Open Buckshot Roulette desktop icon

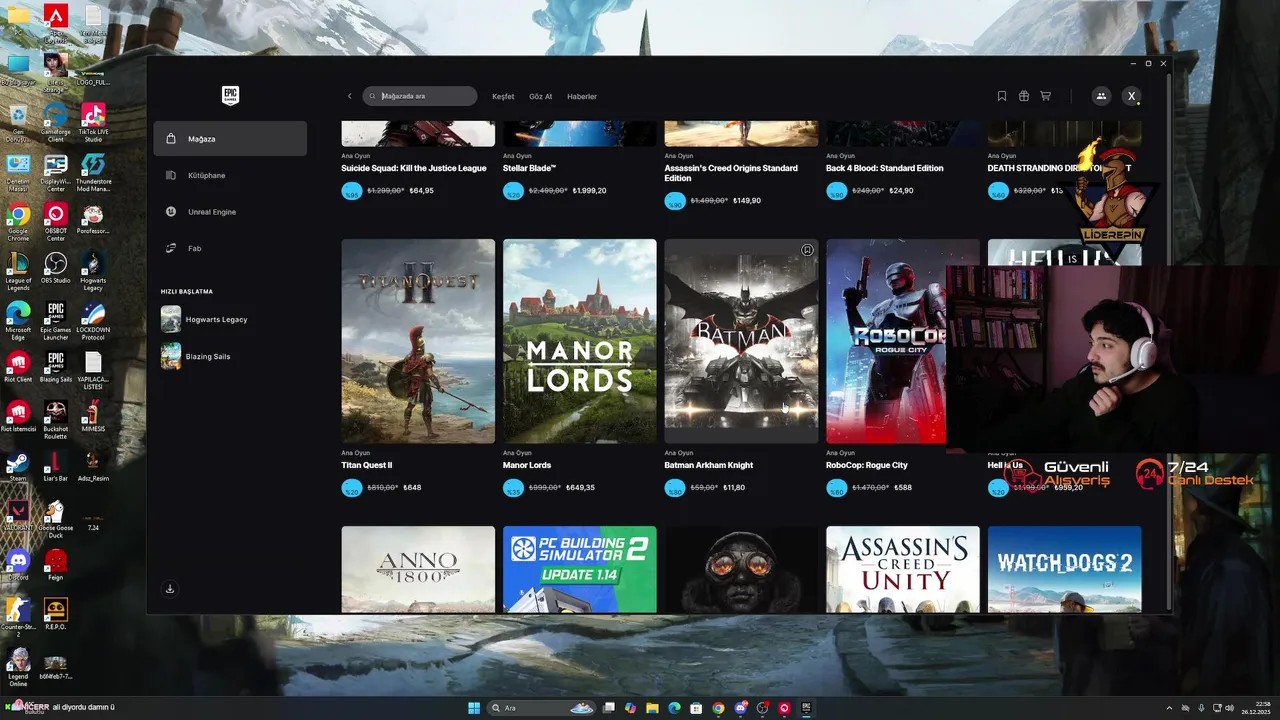[56, 420]
